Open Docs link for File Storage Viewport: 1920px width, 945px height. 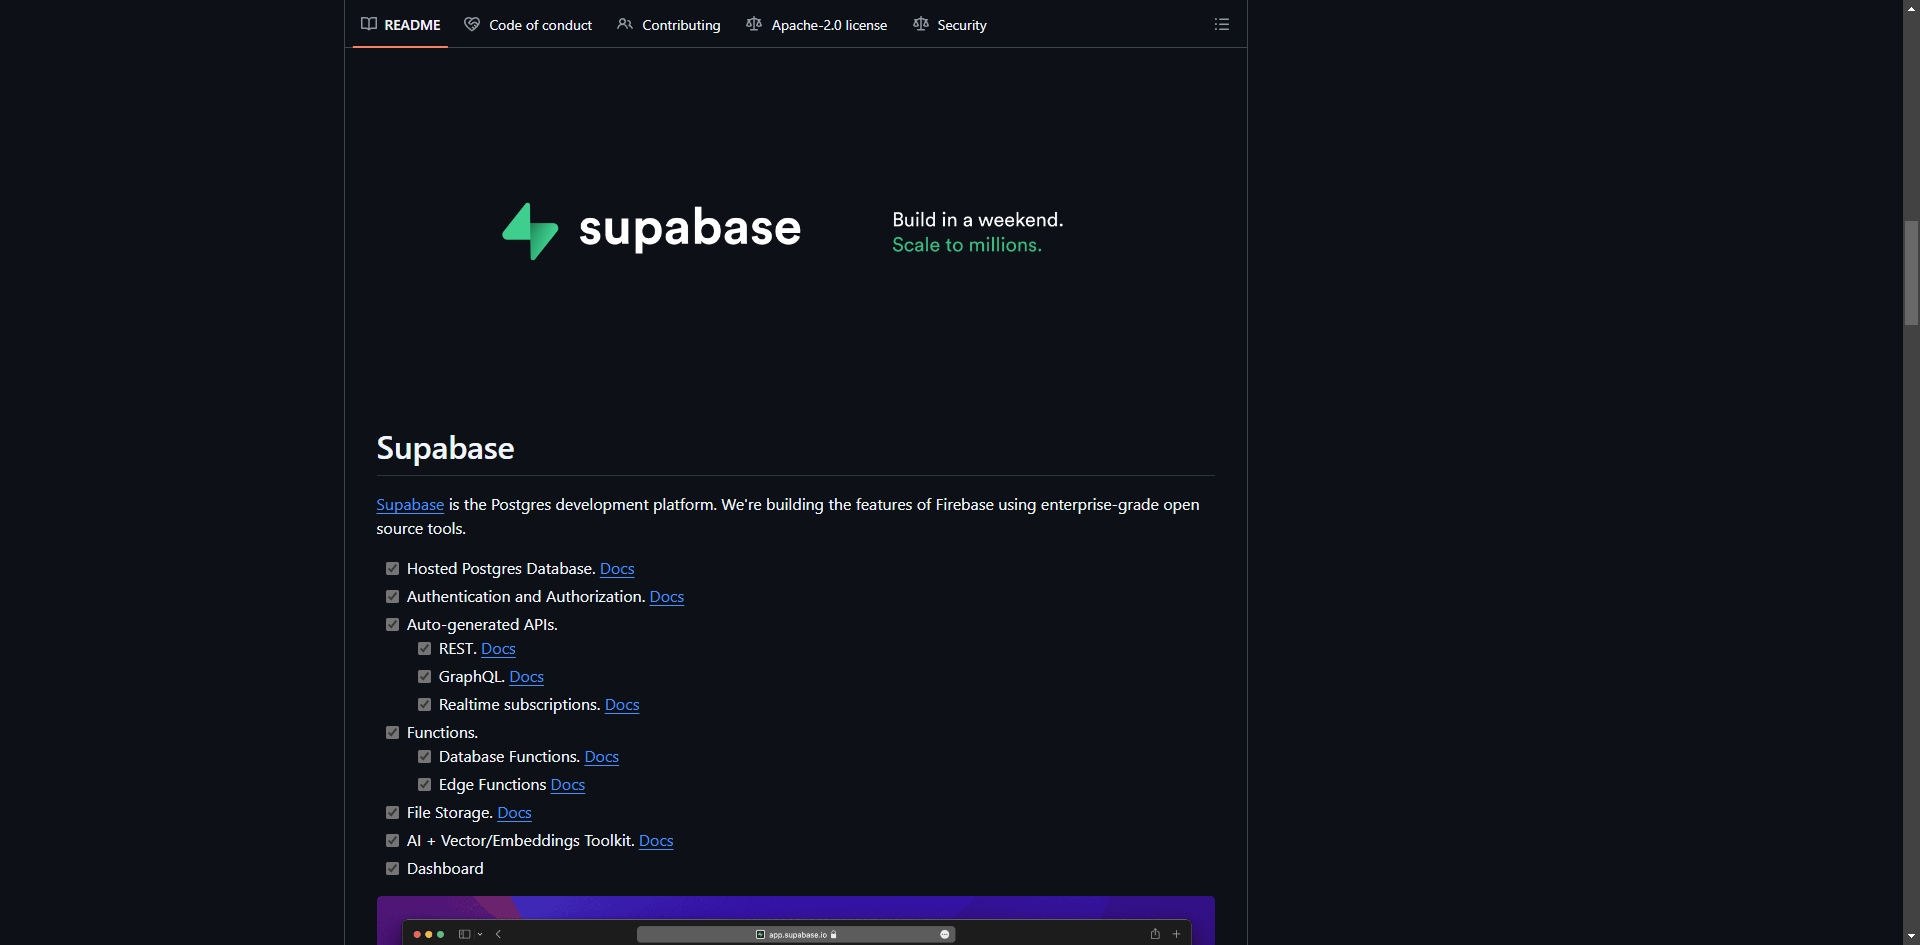click(514, 812)
